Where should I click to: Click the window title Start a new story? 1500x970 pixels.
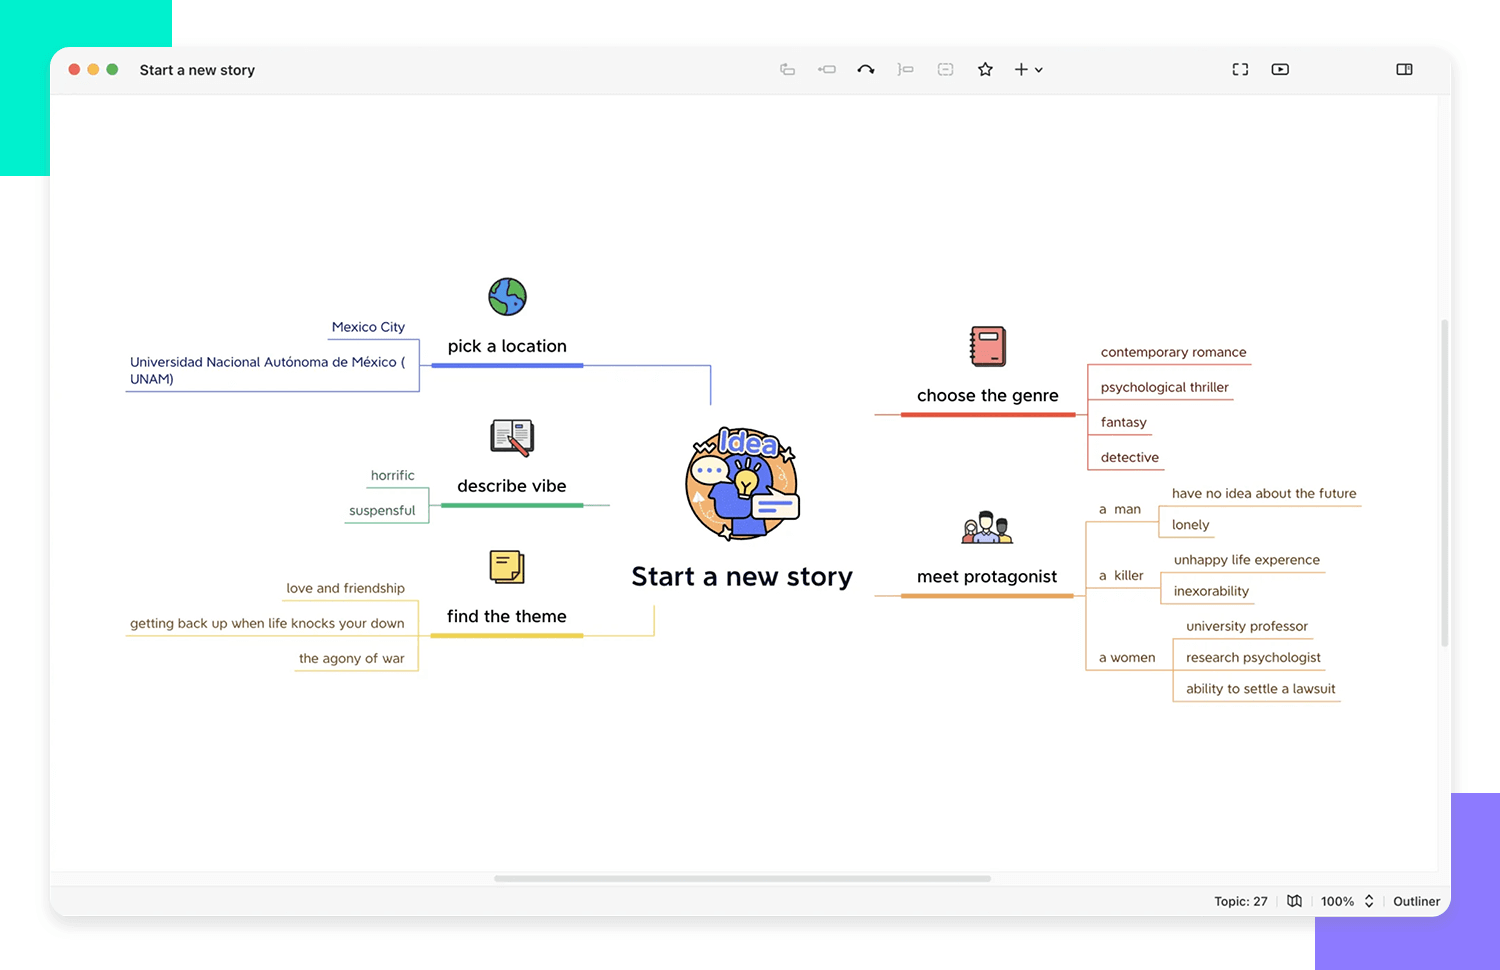(197, 70)
